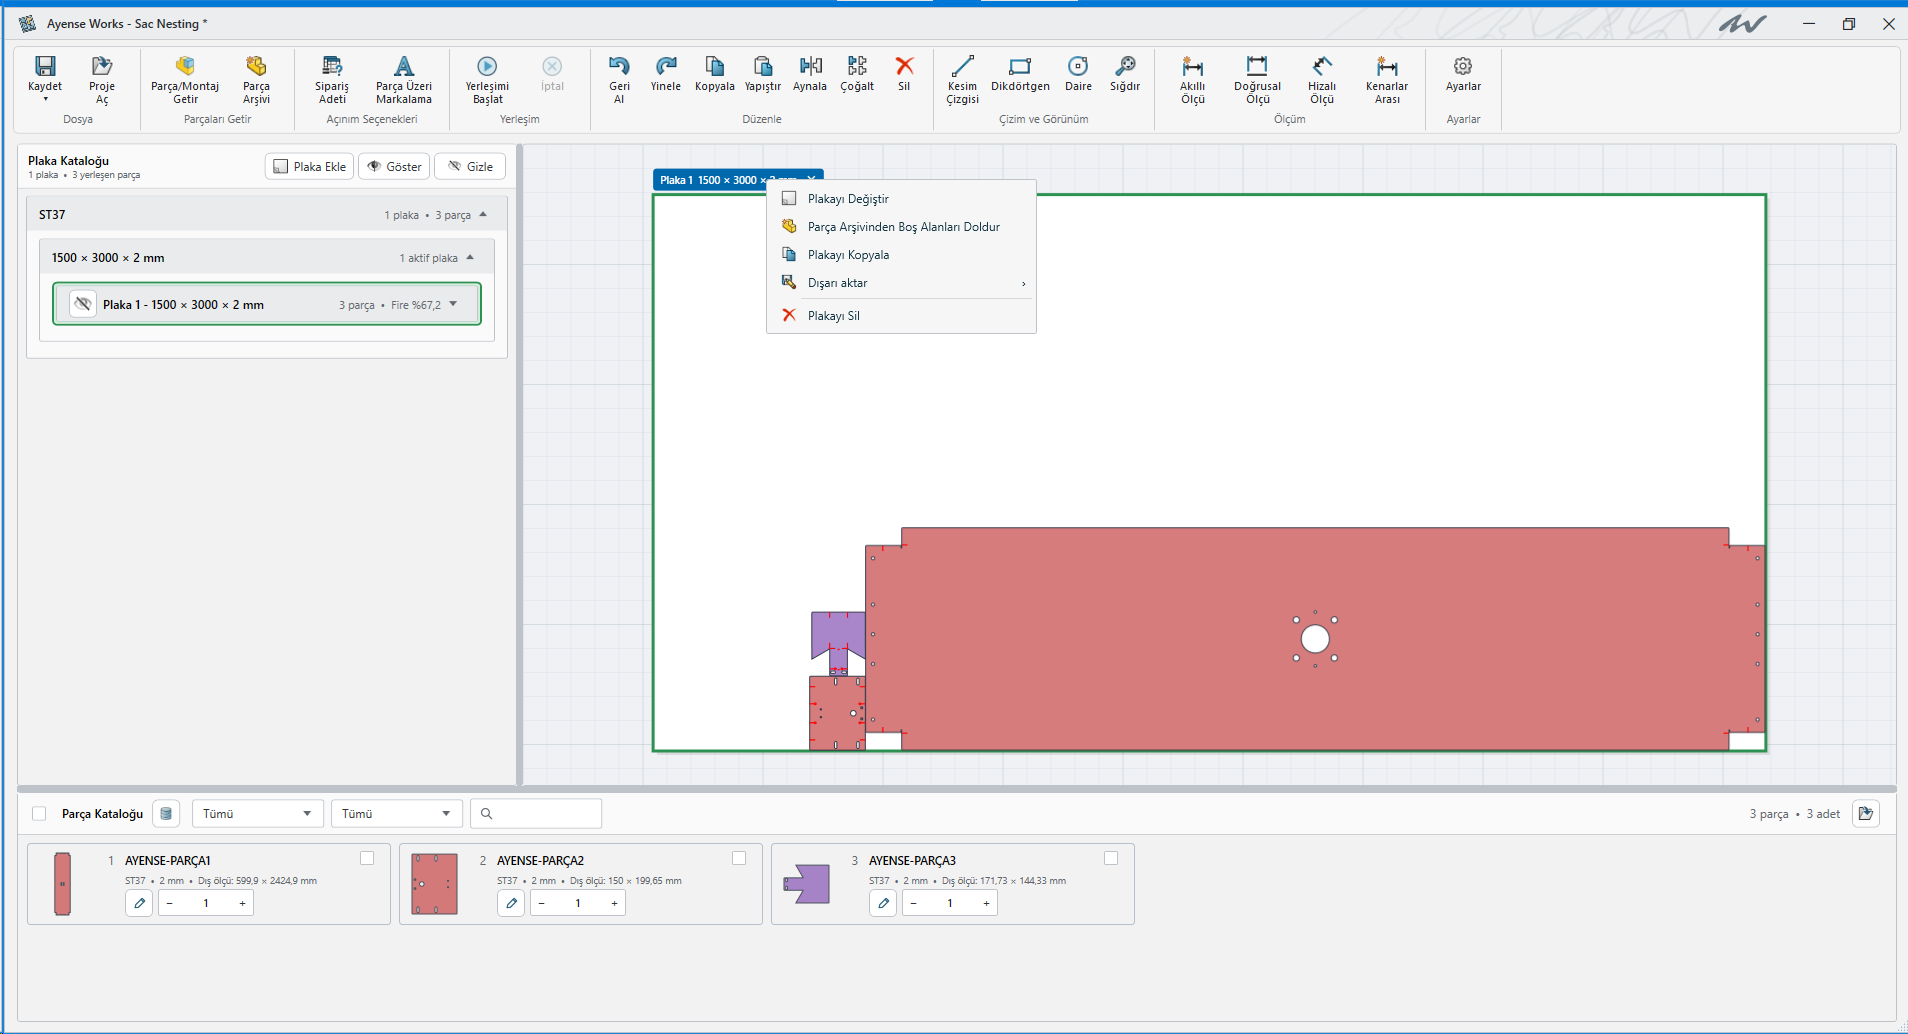The width and height of the screenshot is (1908, 1034).
Task: Click the Plaka Ekle button
Action: (309, 166)
